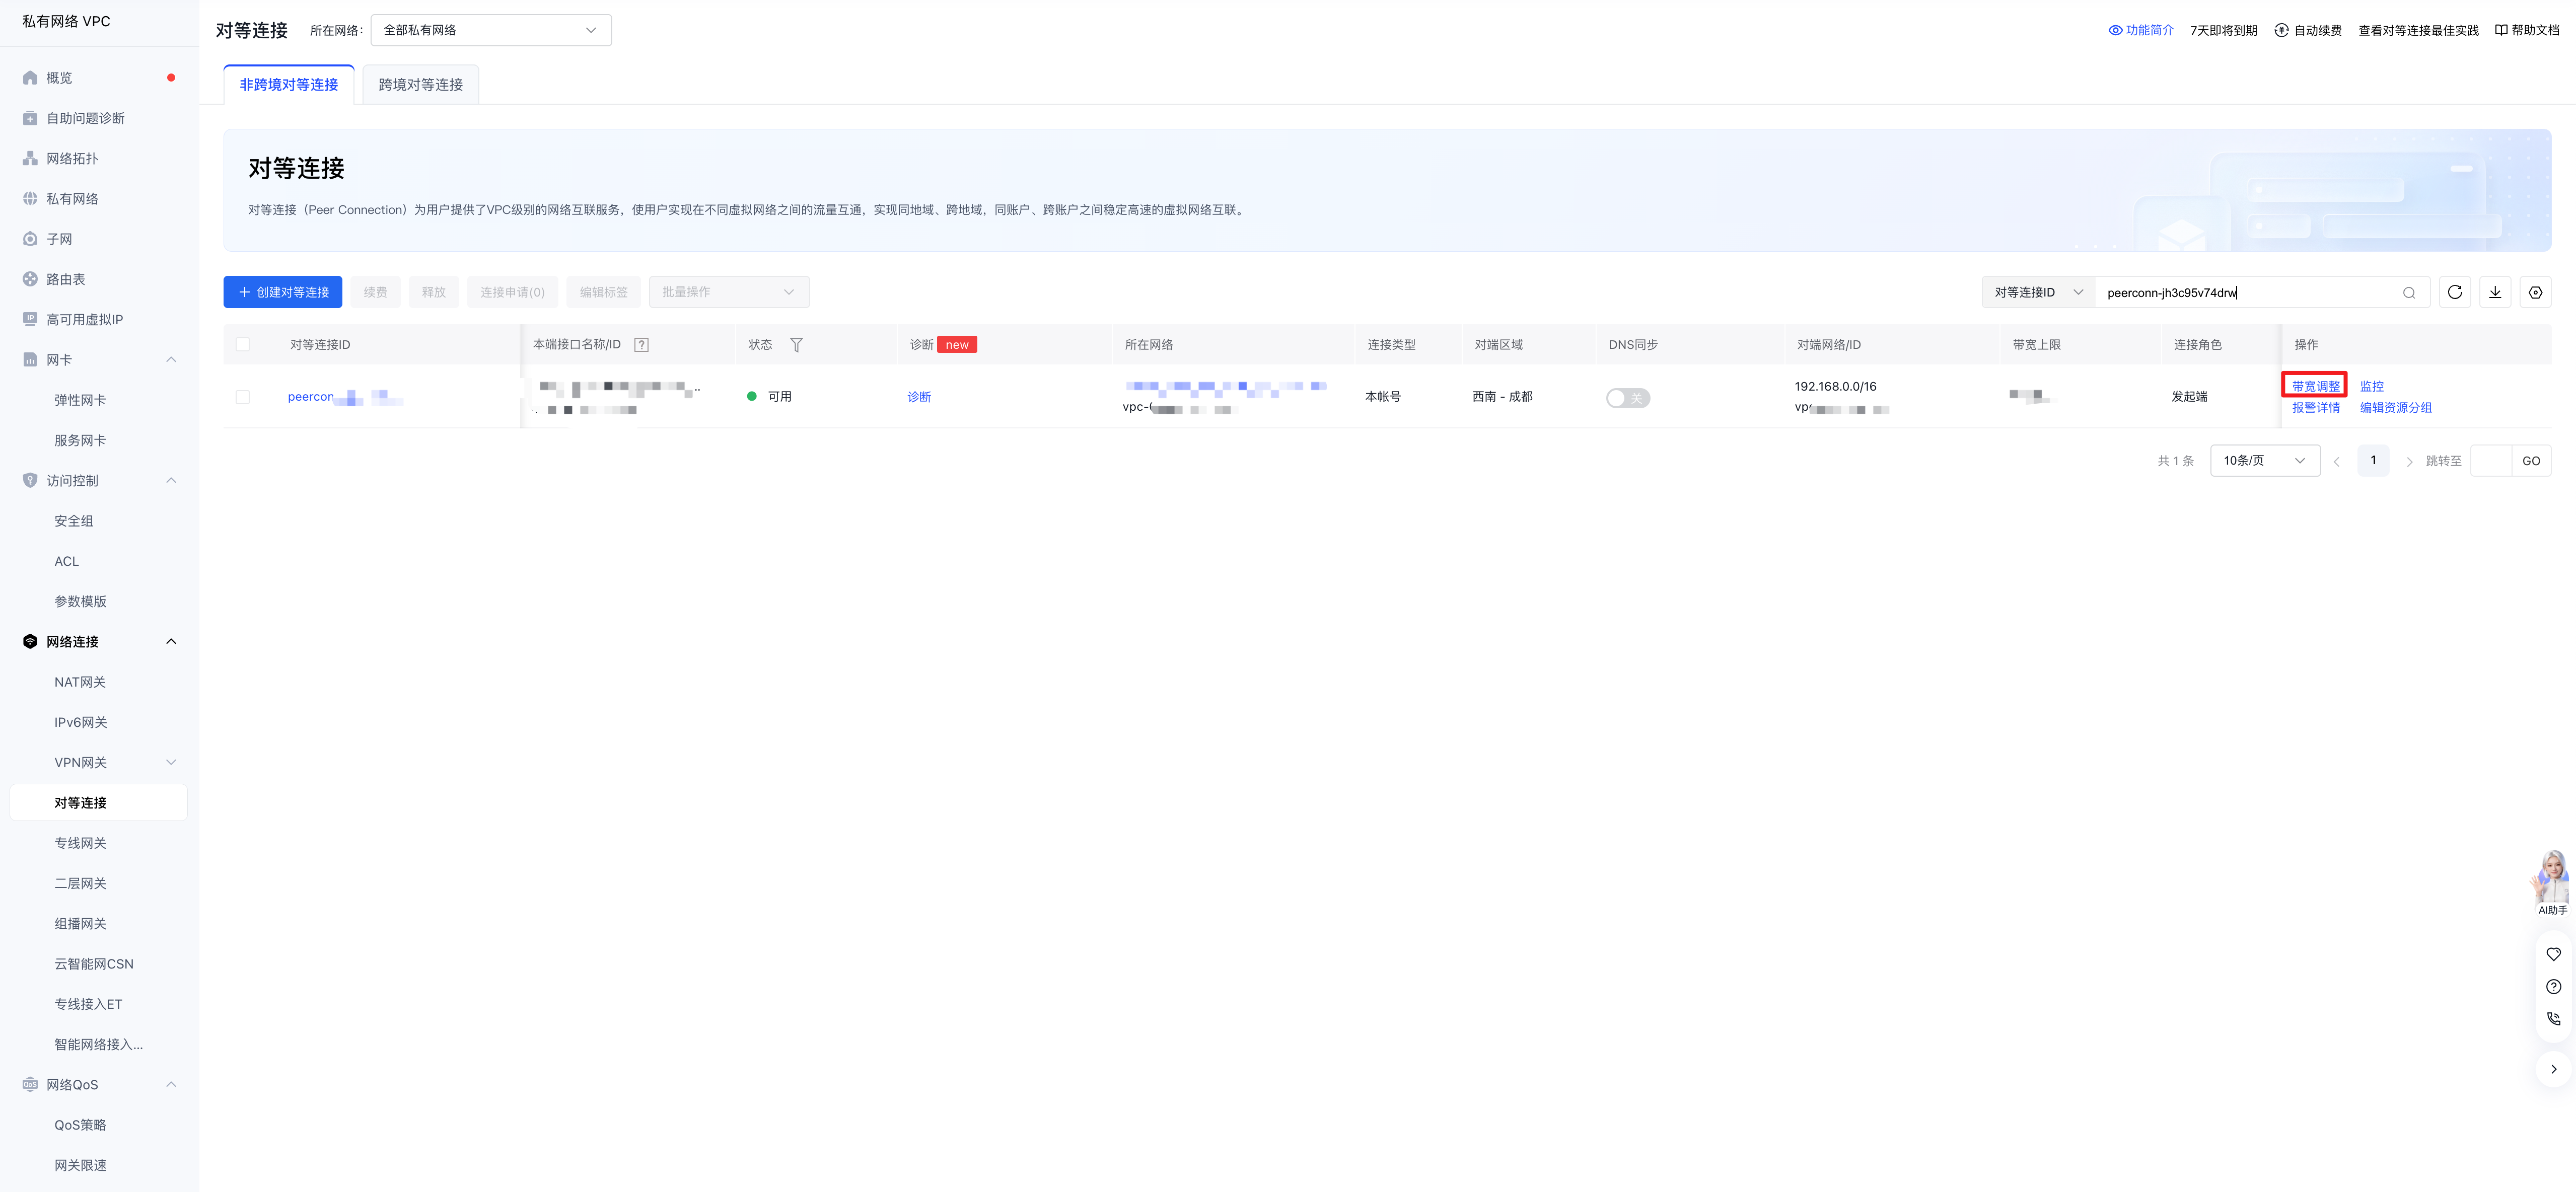
Task: Click the question mark help icon
Action: coord(2553,986)
